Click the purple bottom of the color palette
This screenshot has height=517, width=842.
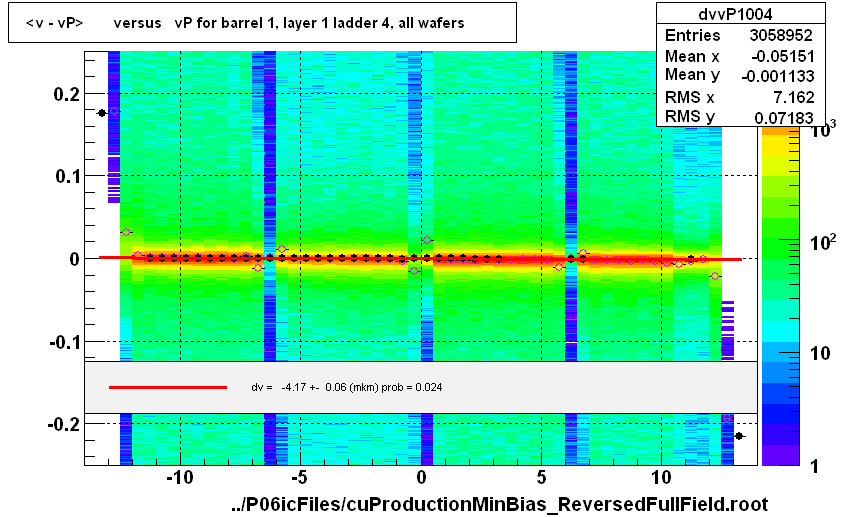[780, 455]
